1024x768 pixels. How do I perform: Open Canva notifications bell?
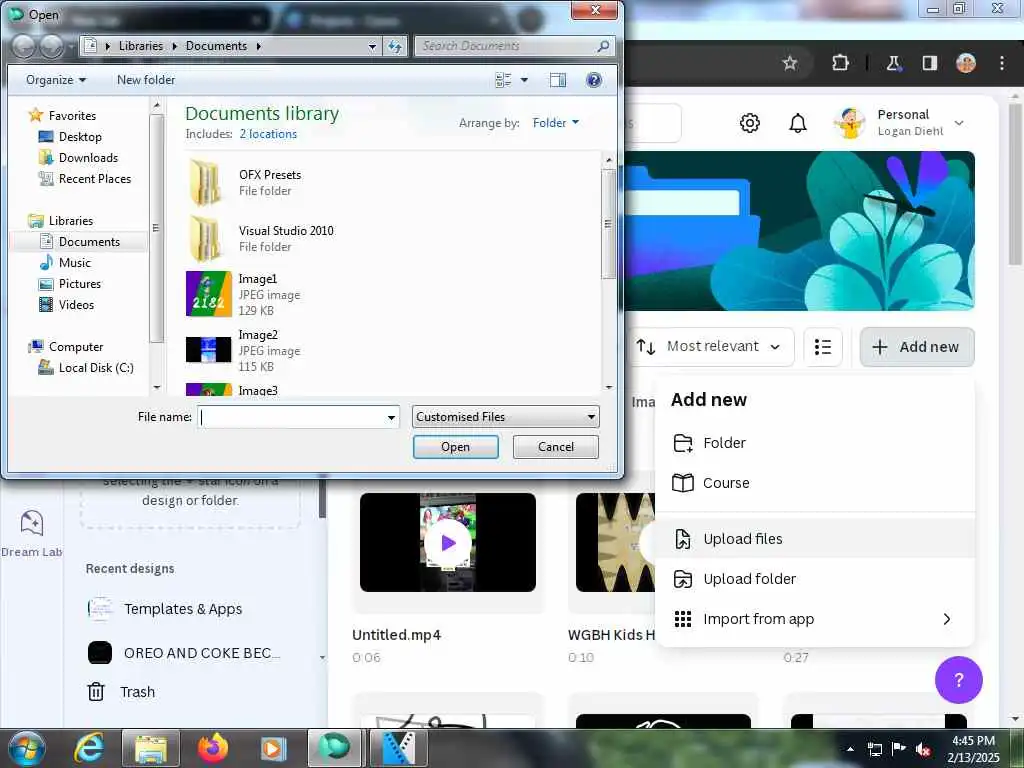tap(797, 123)
